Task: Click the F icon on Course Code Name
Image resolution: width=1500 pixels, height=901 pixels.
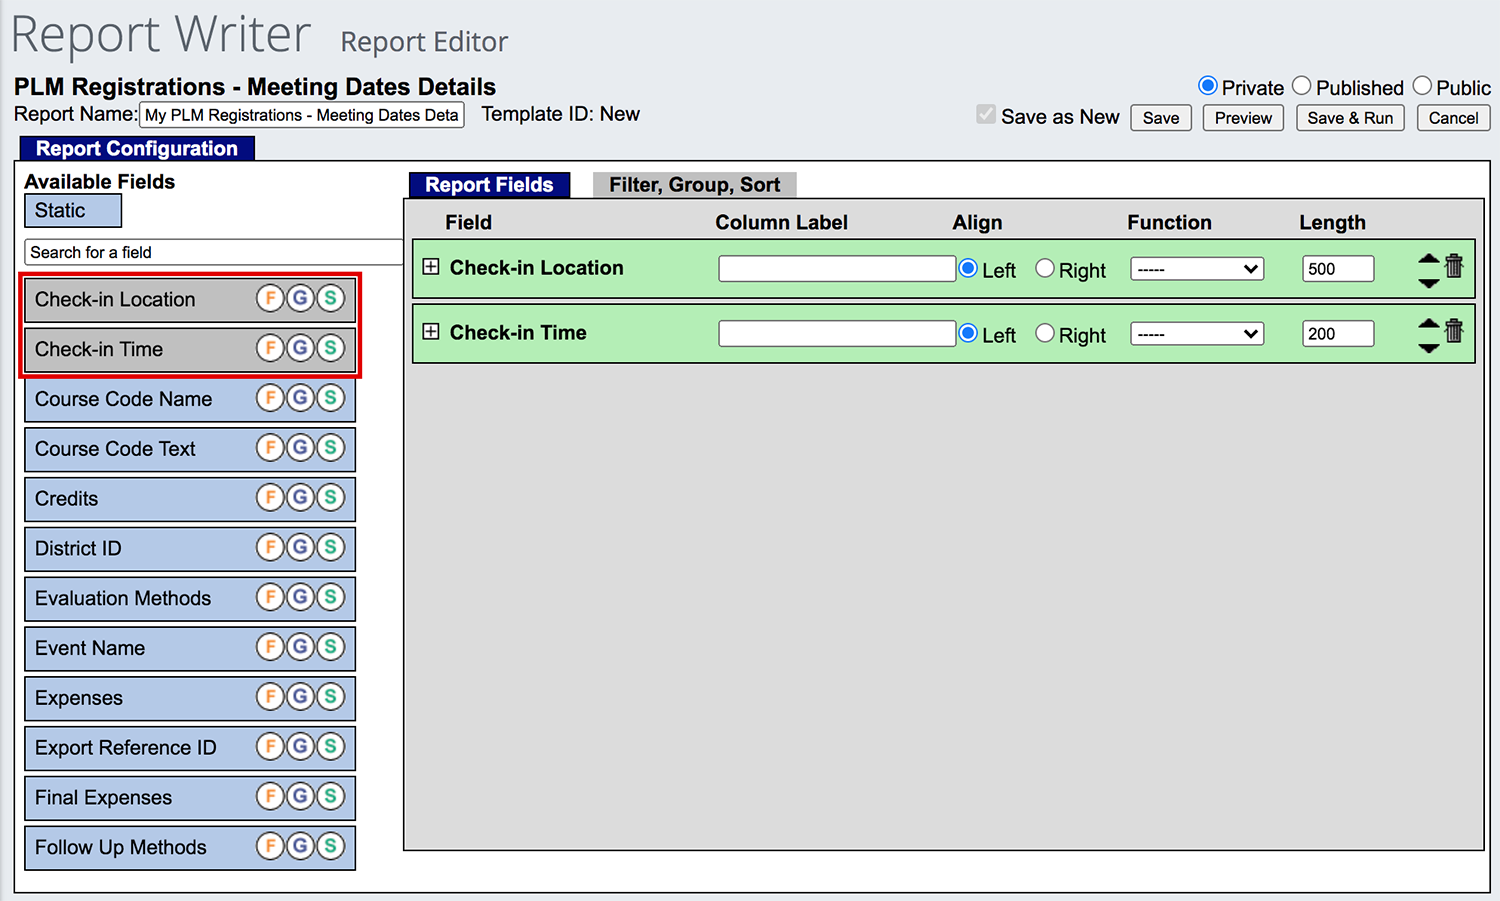Action: tap(270, 398)
